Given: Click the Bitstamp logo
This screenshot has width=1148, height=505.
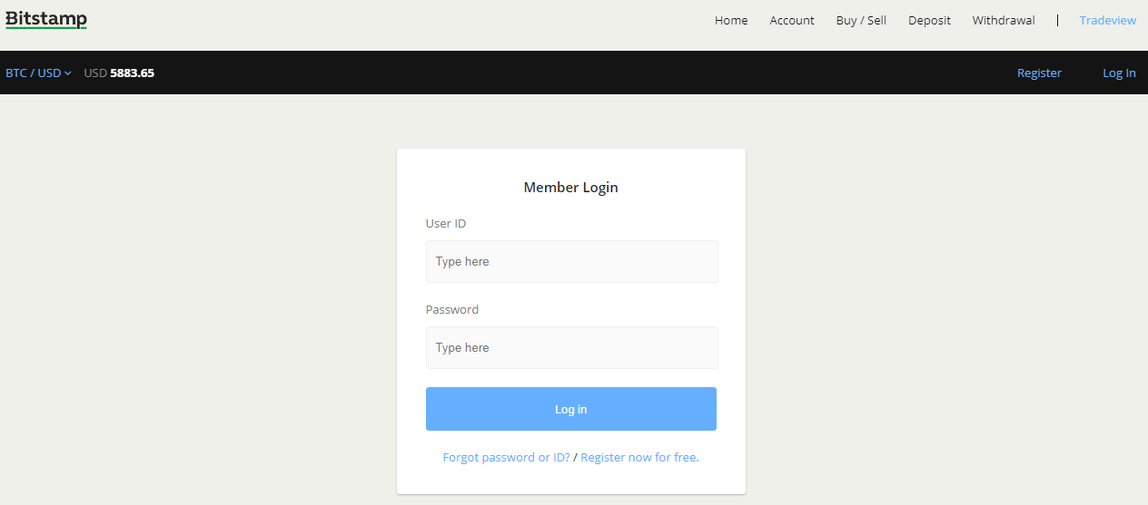Looking at the screenshot, I should (x=46, y=19).
